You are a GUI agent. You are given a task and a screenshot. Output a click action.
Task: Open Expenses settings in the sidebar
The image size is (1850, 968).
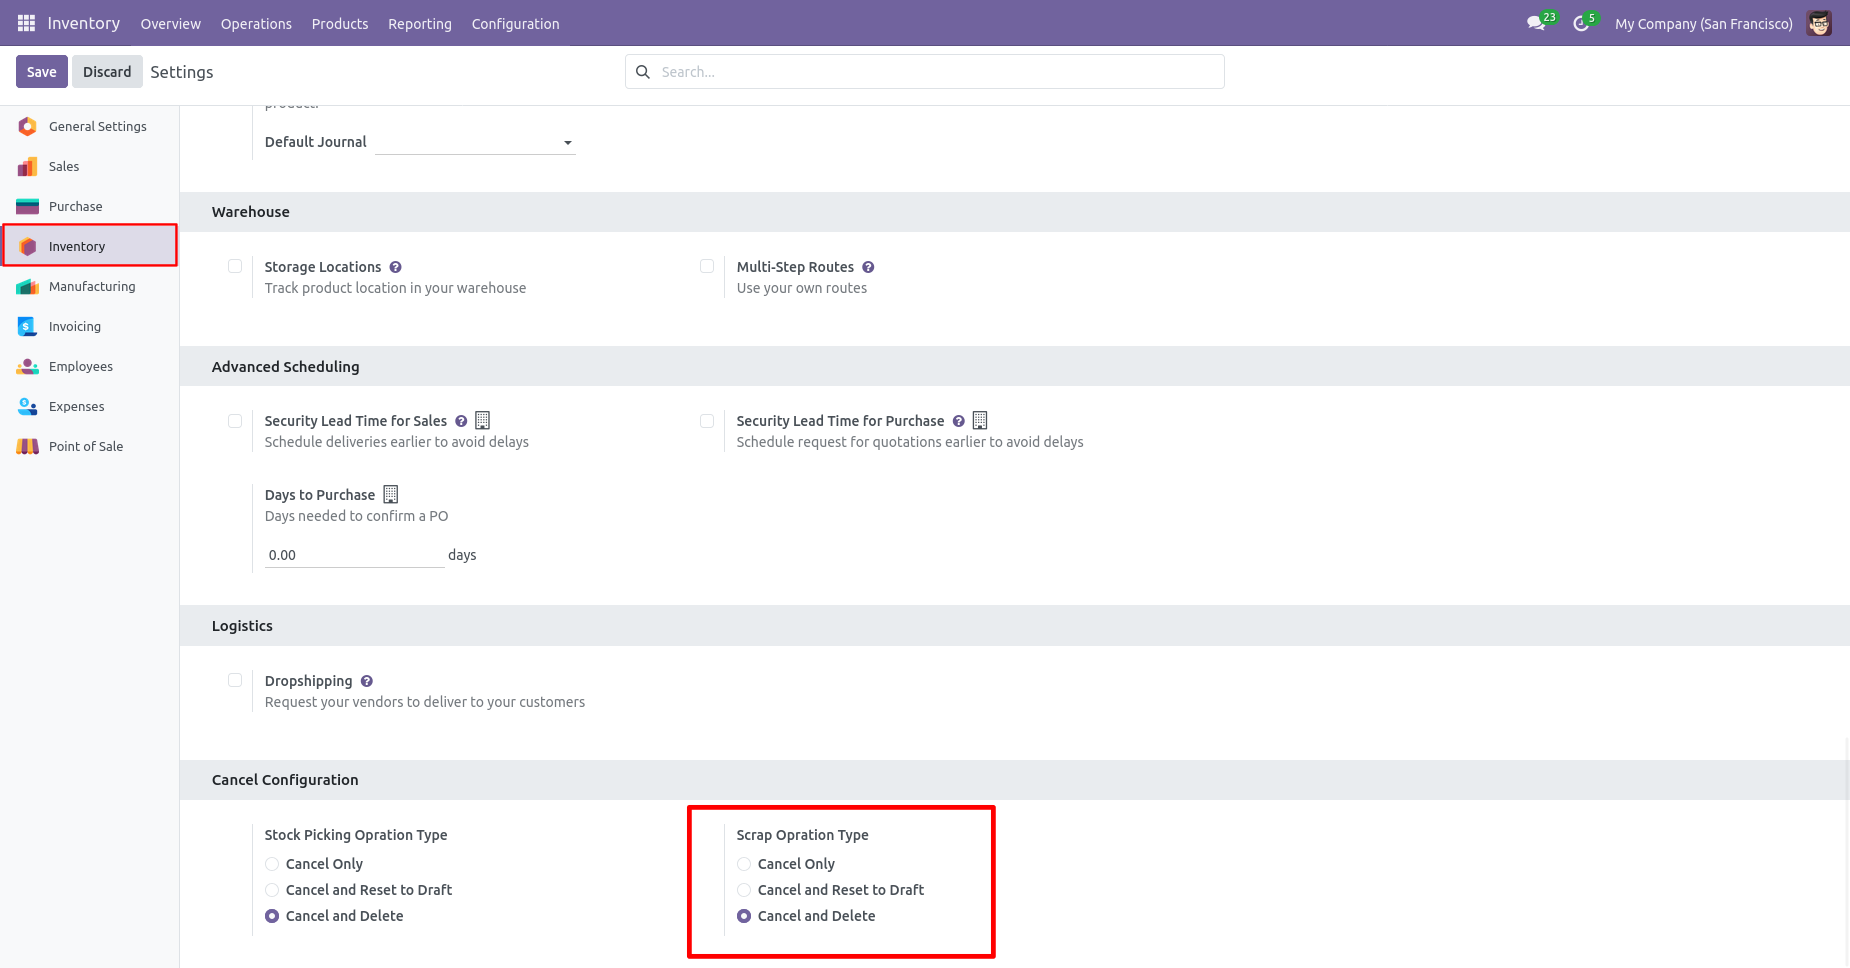90,406
